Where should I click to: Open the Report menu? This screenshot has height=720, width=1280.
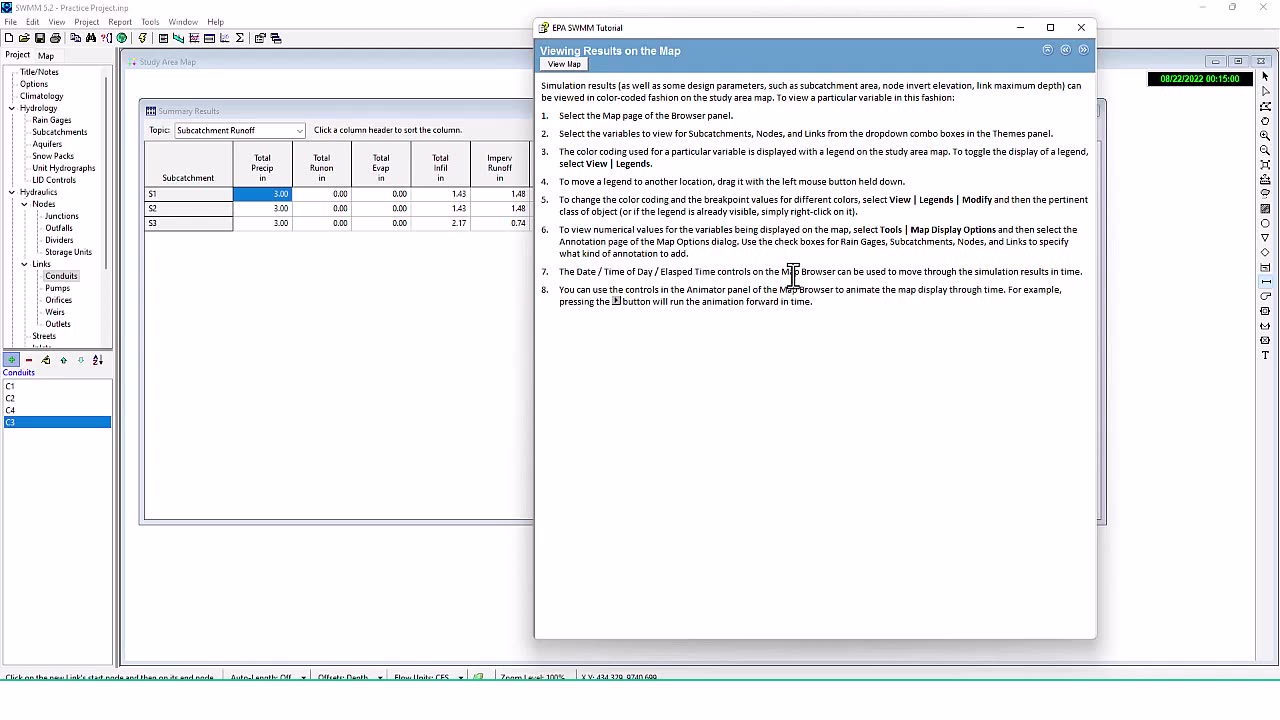(x=120, y=22)
